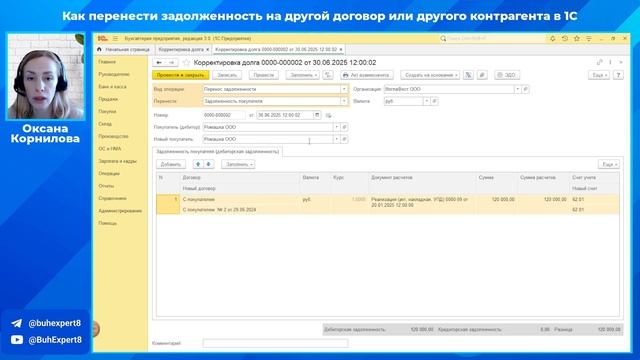This screenshot has height=360, width=640.
Task: Open Заполнить dropdown above the table
Action: pyautogui.click(x=238, y=164)
